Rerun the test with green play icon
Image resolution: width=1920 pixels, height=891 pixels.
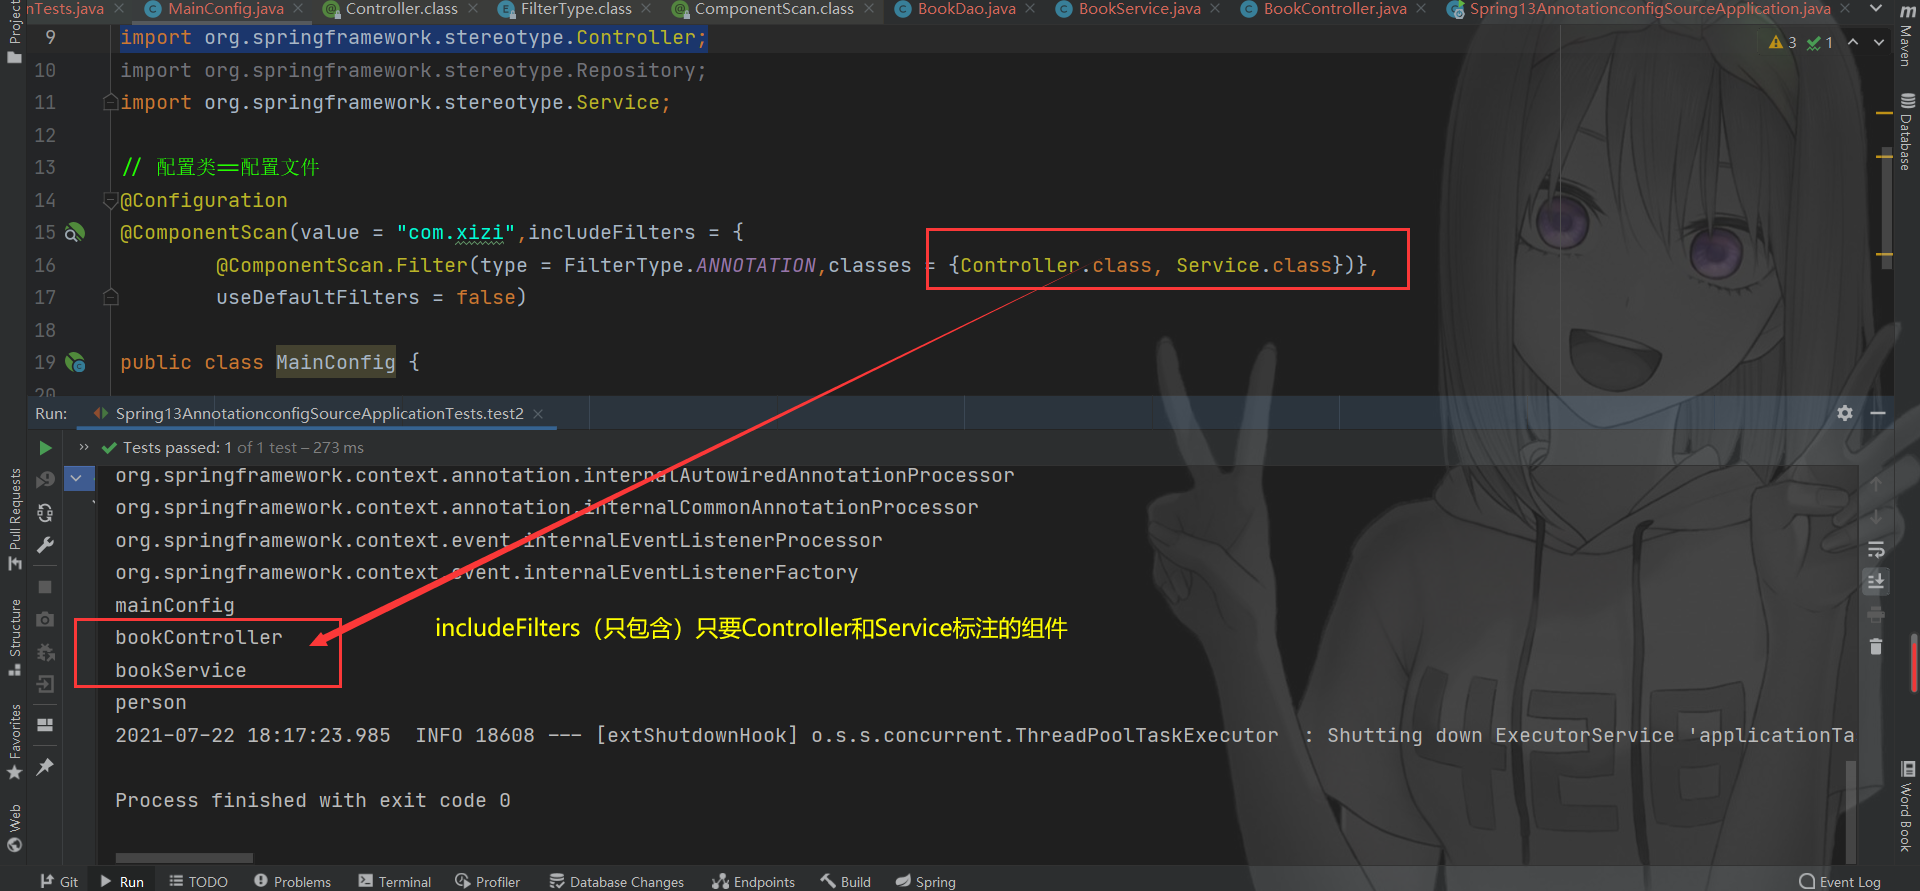[x=45, y=447]
